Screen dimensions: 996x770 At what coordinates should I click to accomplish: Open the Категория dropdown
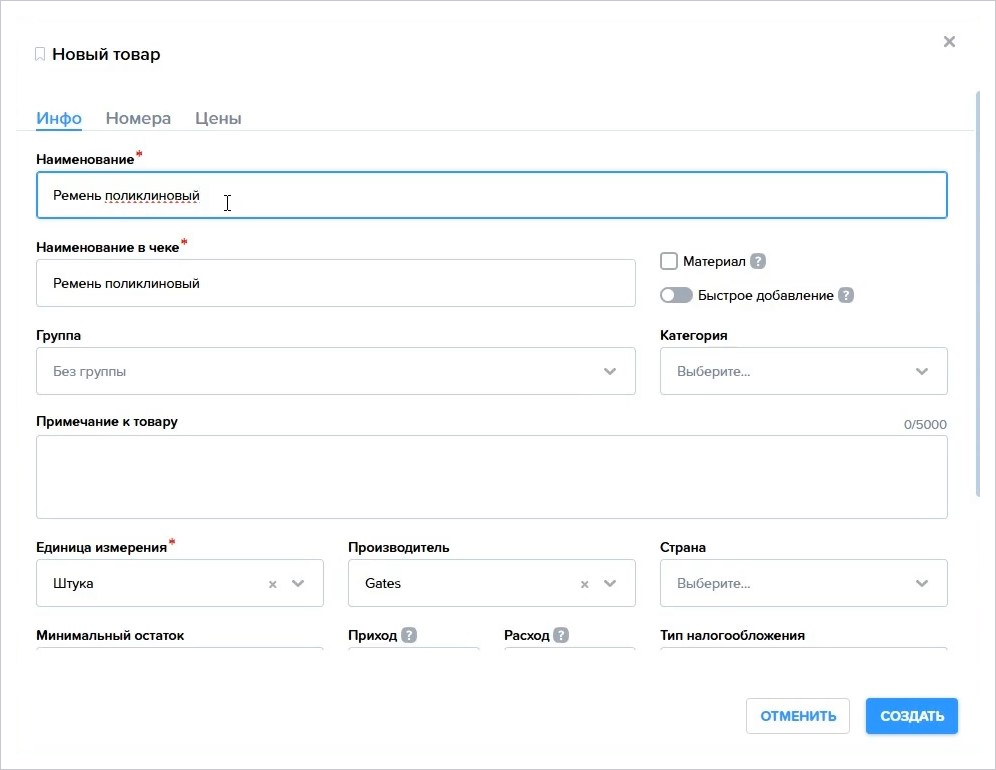coord(922,372)
